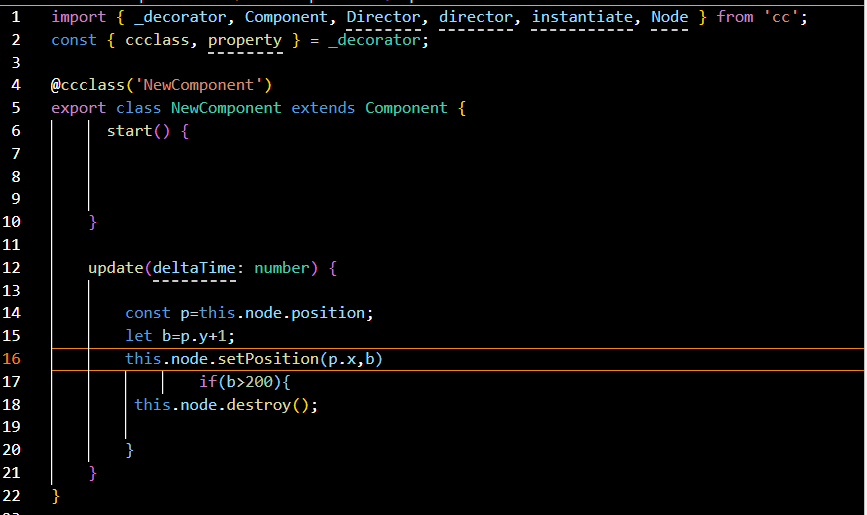The height and width of the screenshot is (515, 867).
Task: Click the underlined 'property' identifier
Action: point(245,40)
